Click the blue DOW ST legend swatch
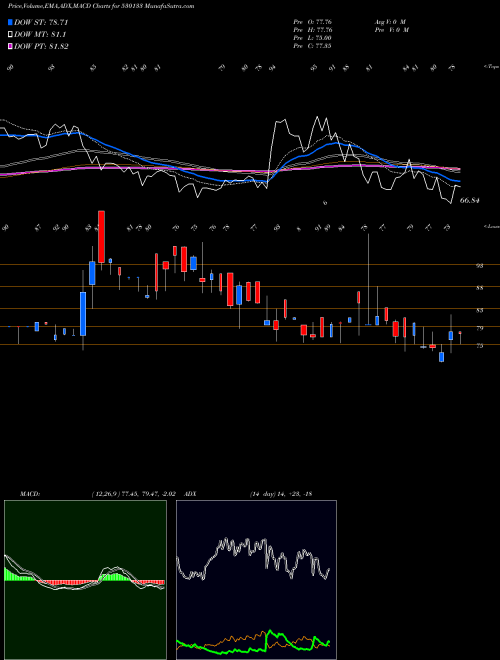The image size is (500, 660). click(10, 22)
